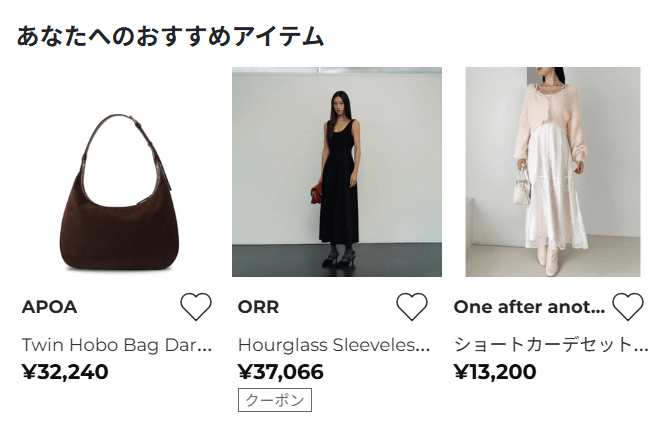Click the ¥13,200 price label
This screenshot has width=666, height=421.
[x=495, y=372]
